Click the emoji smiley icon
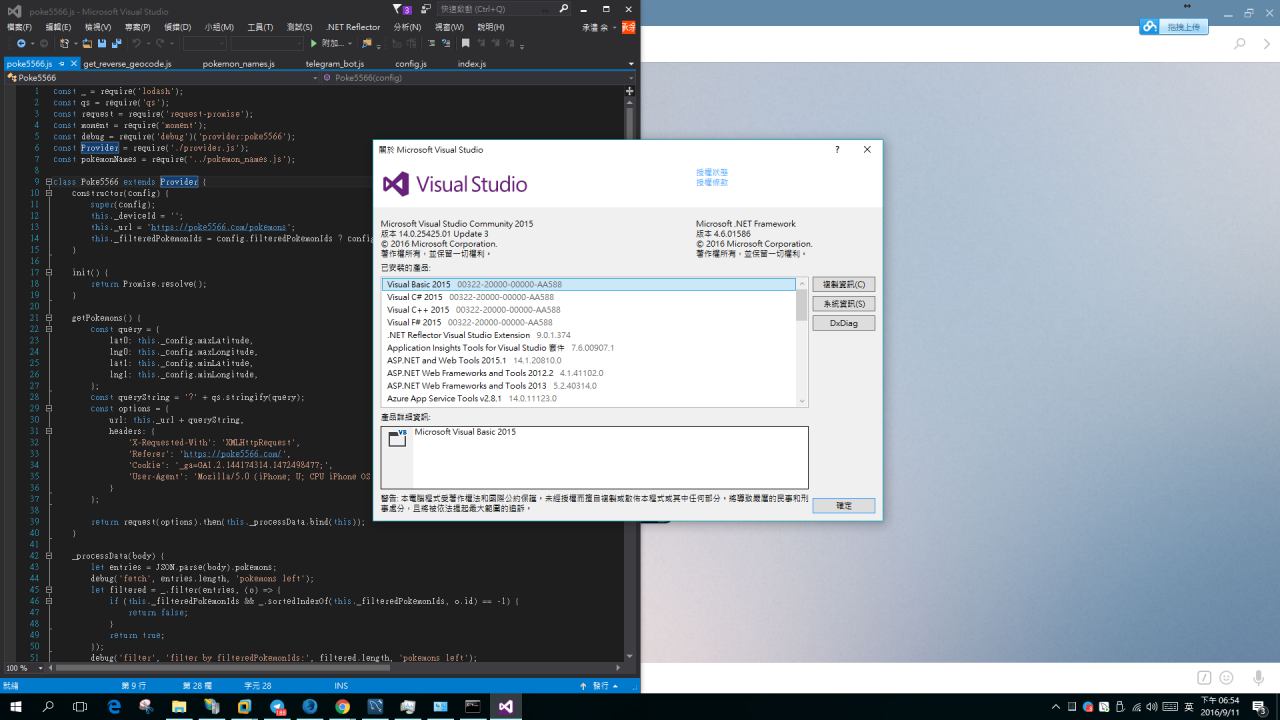The height and width of the screenshot is (720, 1280). [x=1226, y=678]
